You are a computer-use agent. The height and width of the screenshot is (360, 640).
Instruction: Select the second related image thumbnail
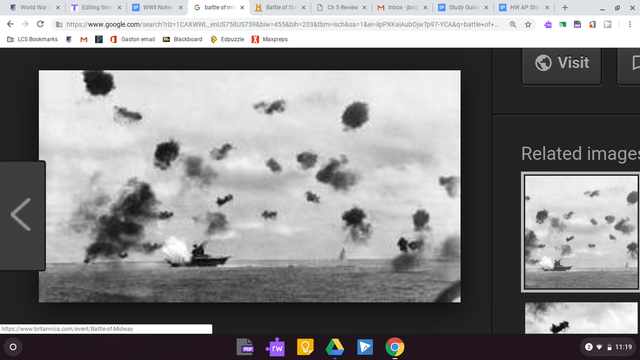581,318
